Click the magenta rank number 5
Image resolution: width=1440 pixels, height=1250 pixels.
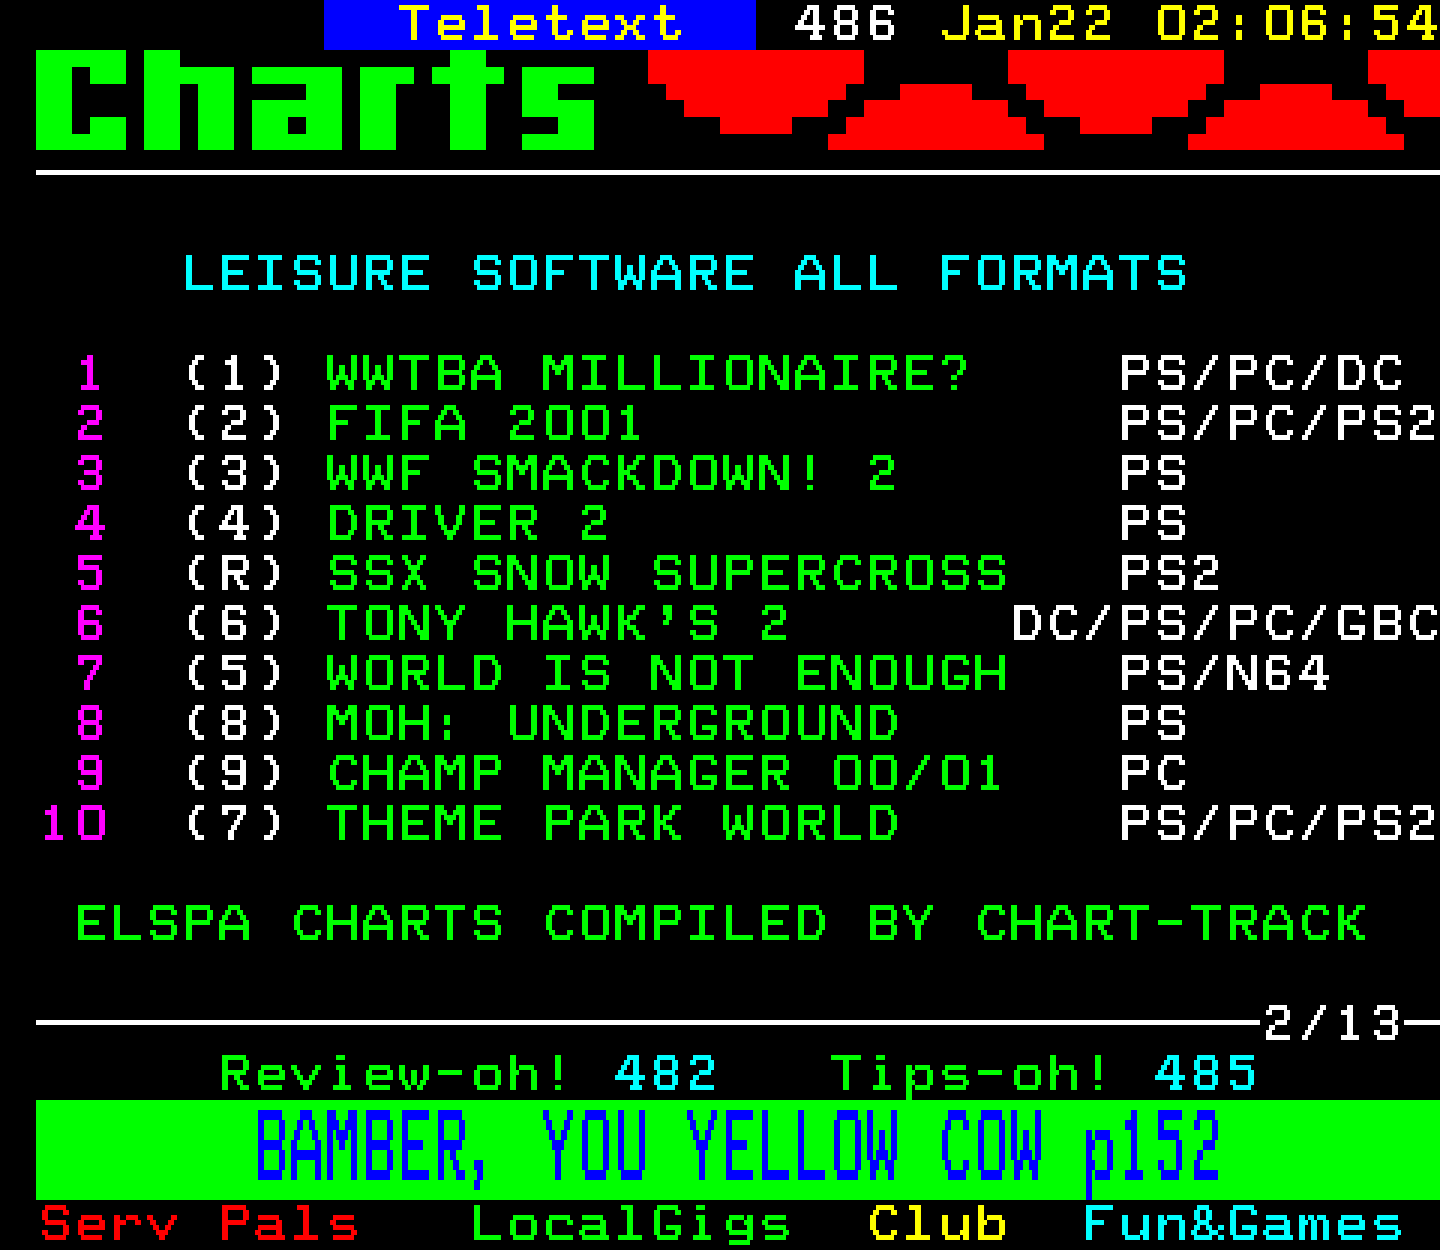(x=90, y=573)
